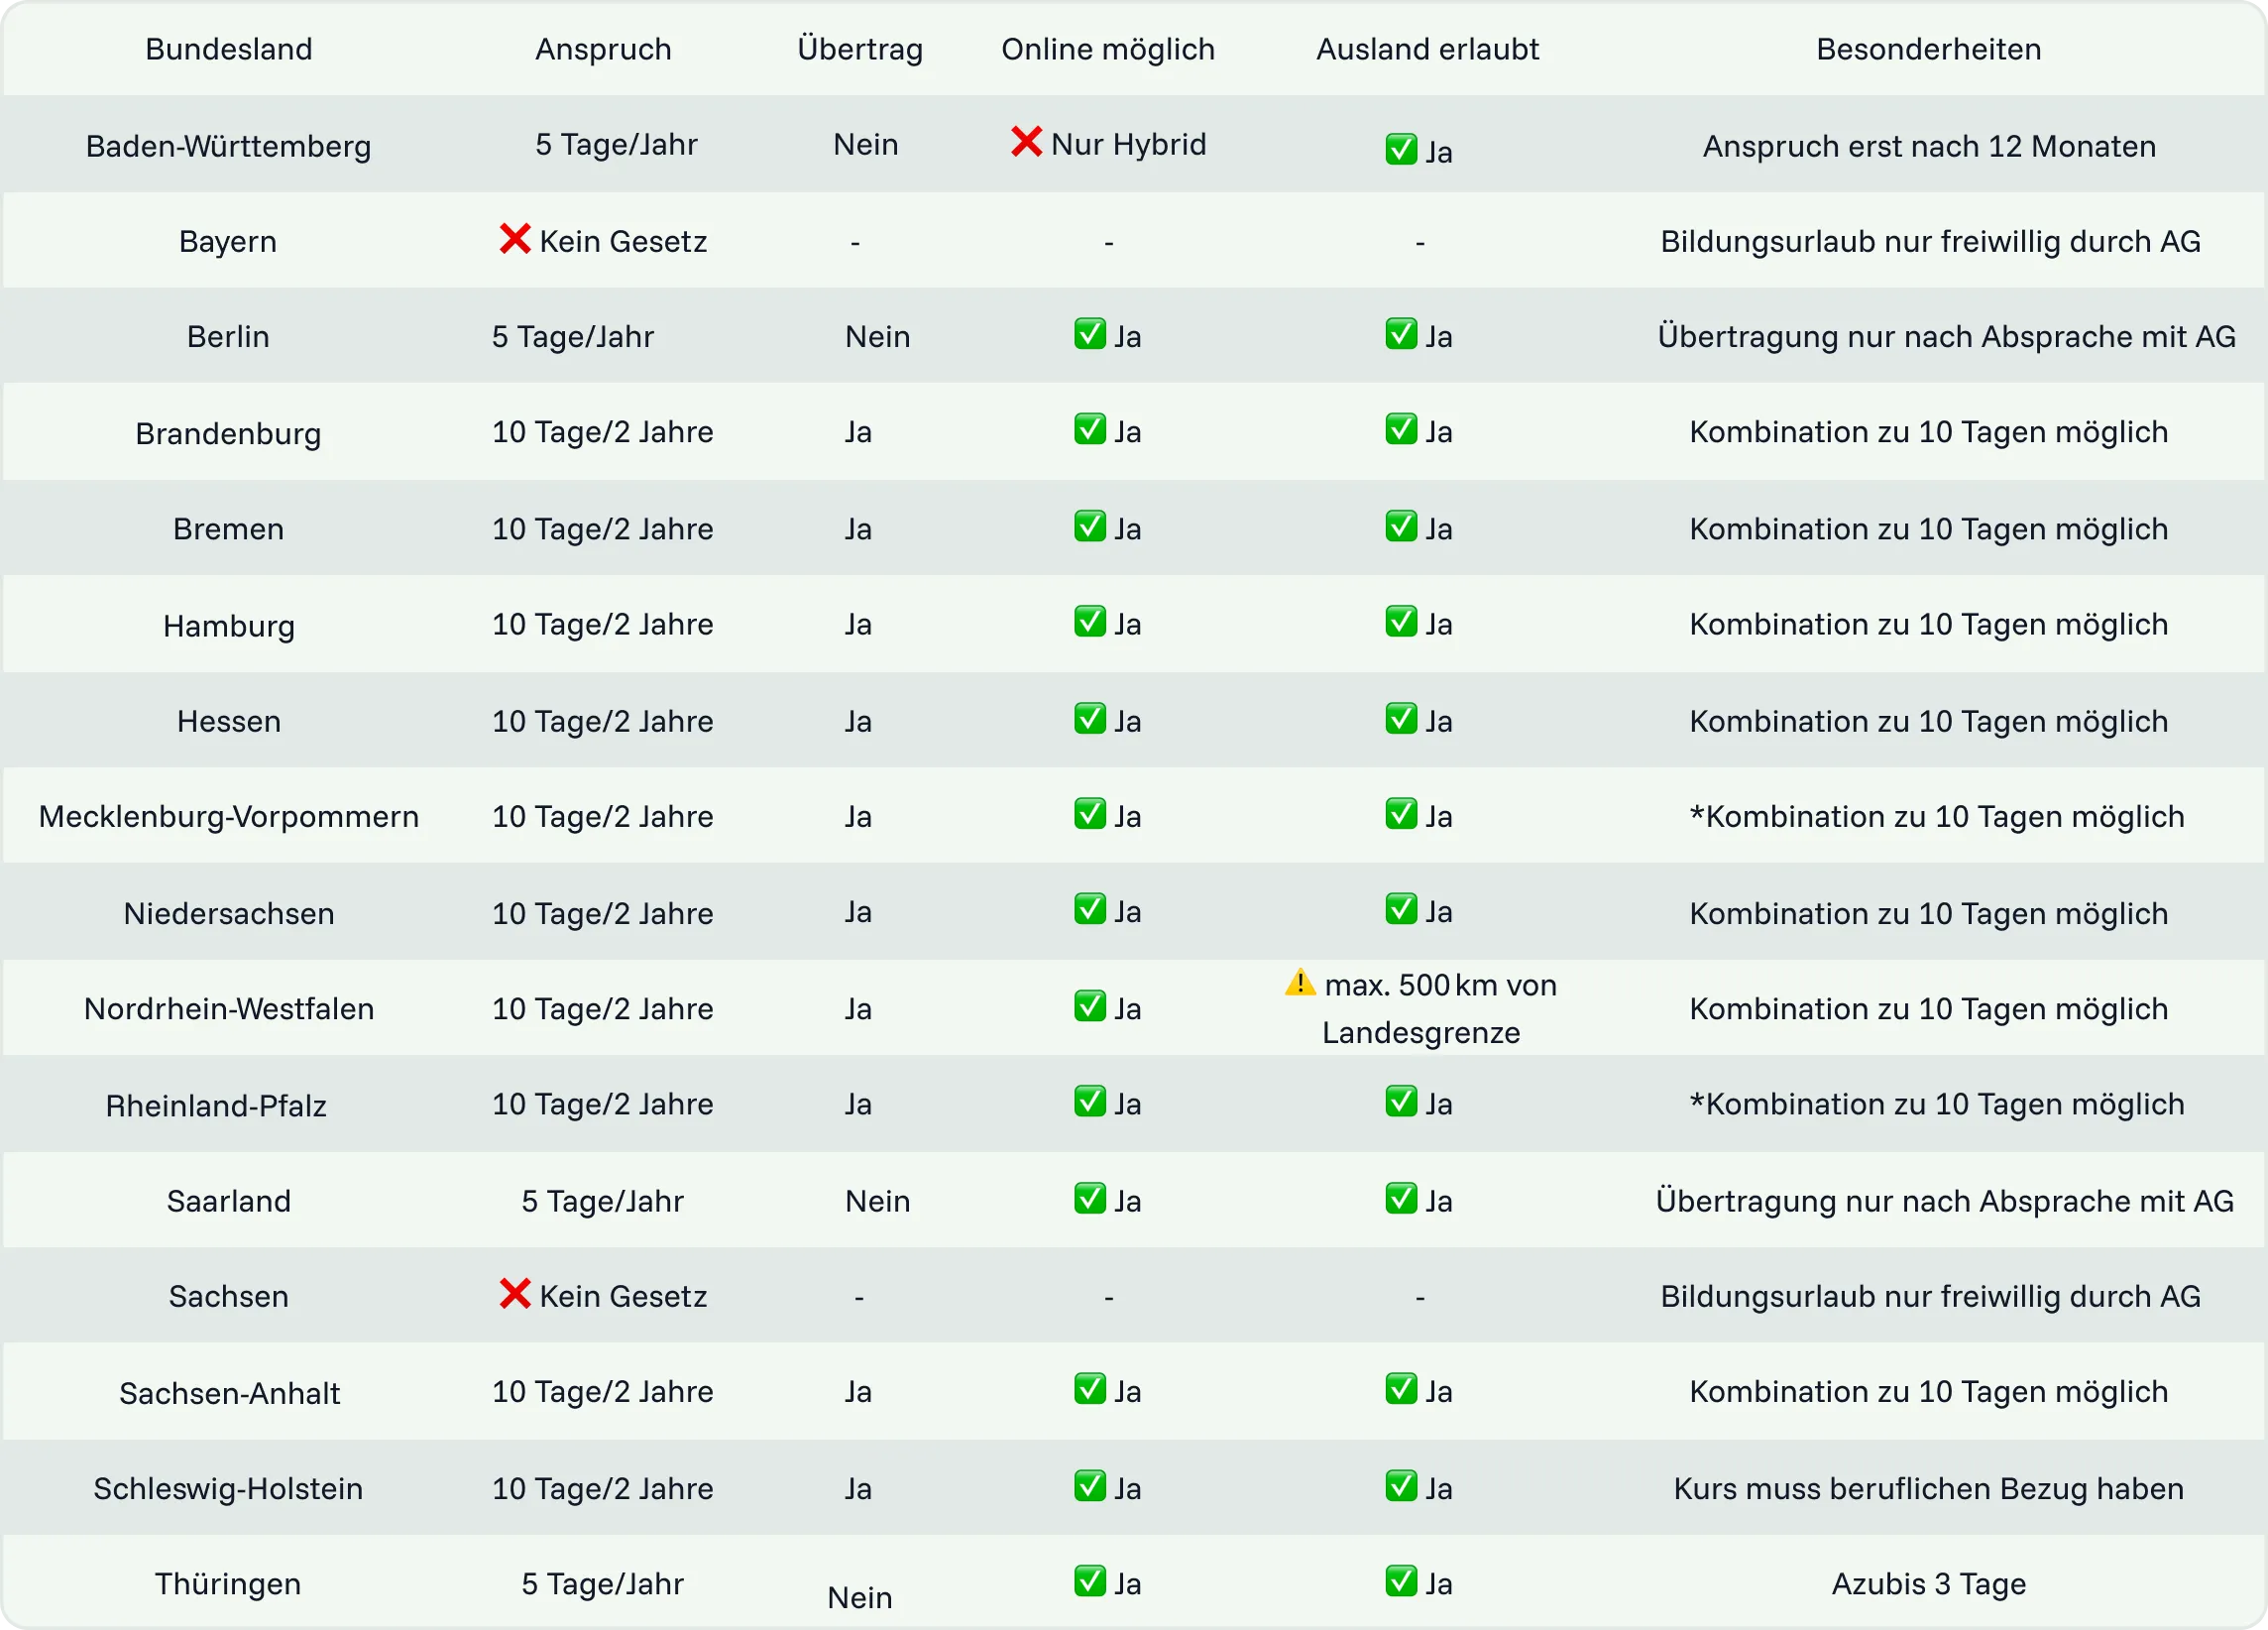The width and height of the screenshot is (2268, 1630).
Task: Click Hamburg's Online möglich green checkmark
Action: click(1089, 622)
